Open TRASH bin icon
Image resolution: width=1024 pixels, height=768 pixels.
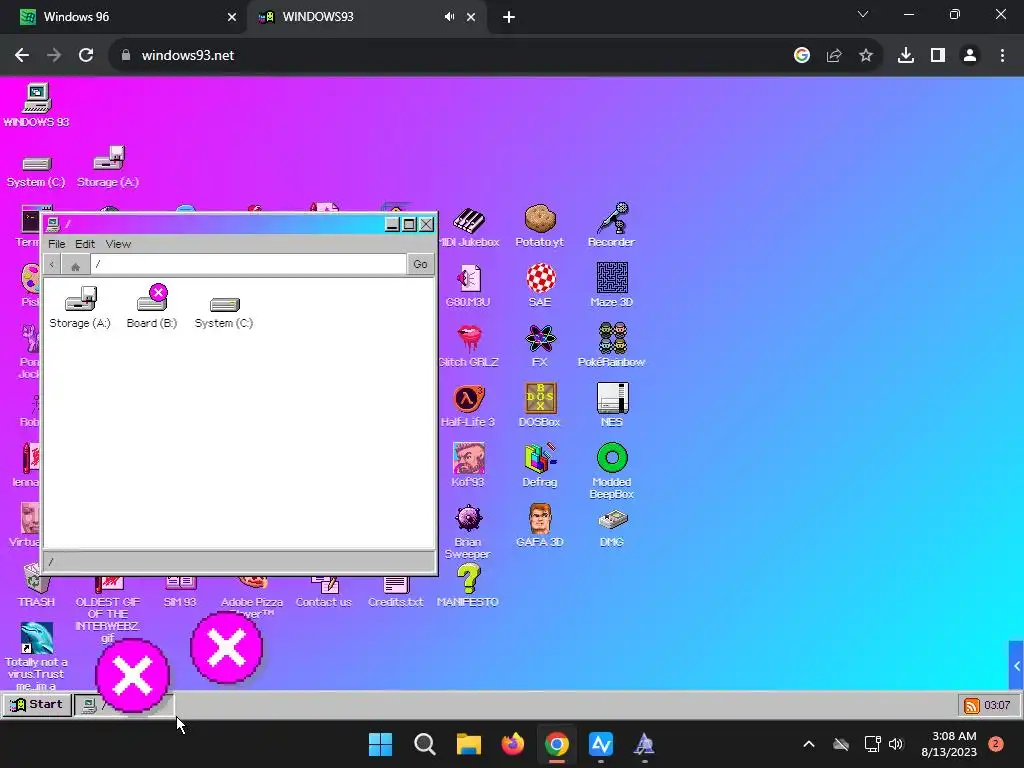click(x=36, y=586)
